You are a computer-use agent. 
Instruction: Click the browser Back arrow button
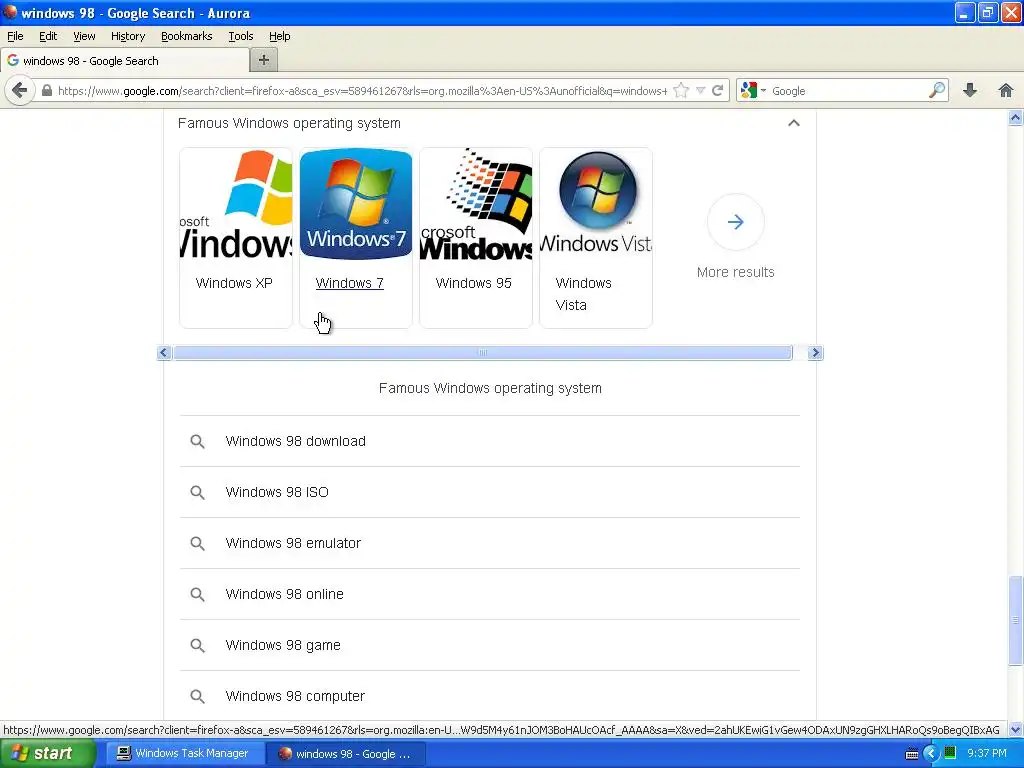click(x=20, y=90)
